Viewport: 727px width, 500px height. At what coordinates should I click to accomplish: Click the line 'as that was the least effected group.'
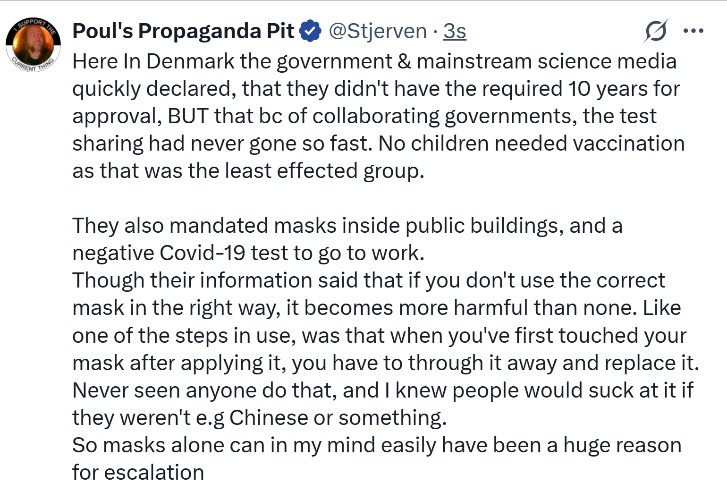[248, 171]
